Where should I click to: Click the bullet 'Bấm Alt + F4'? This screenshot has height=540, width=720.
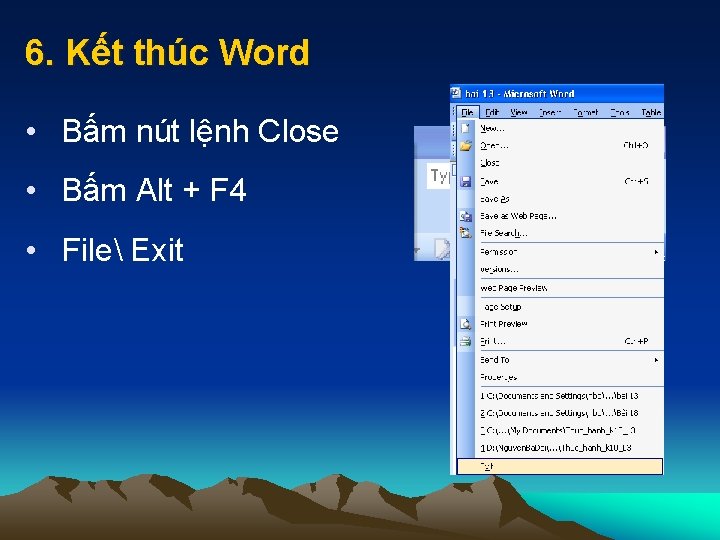(x=154, y=190)
